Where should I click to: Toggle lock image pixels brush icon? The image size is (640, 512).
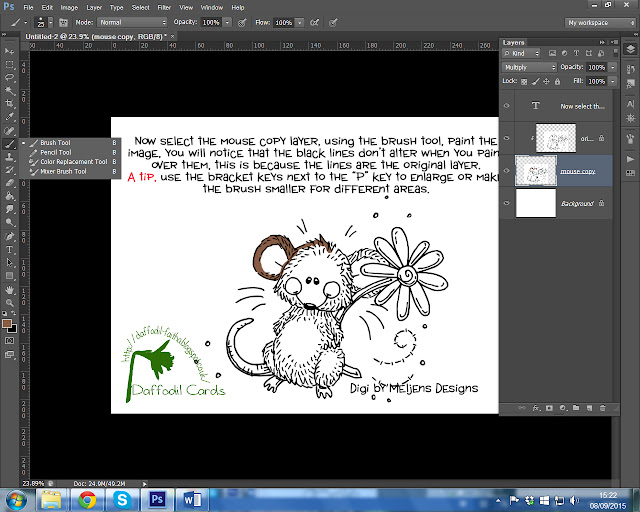(x=536, y=82)
